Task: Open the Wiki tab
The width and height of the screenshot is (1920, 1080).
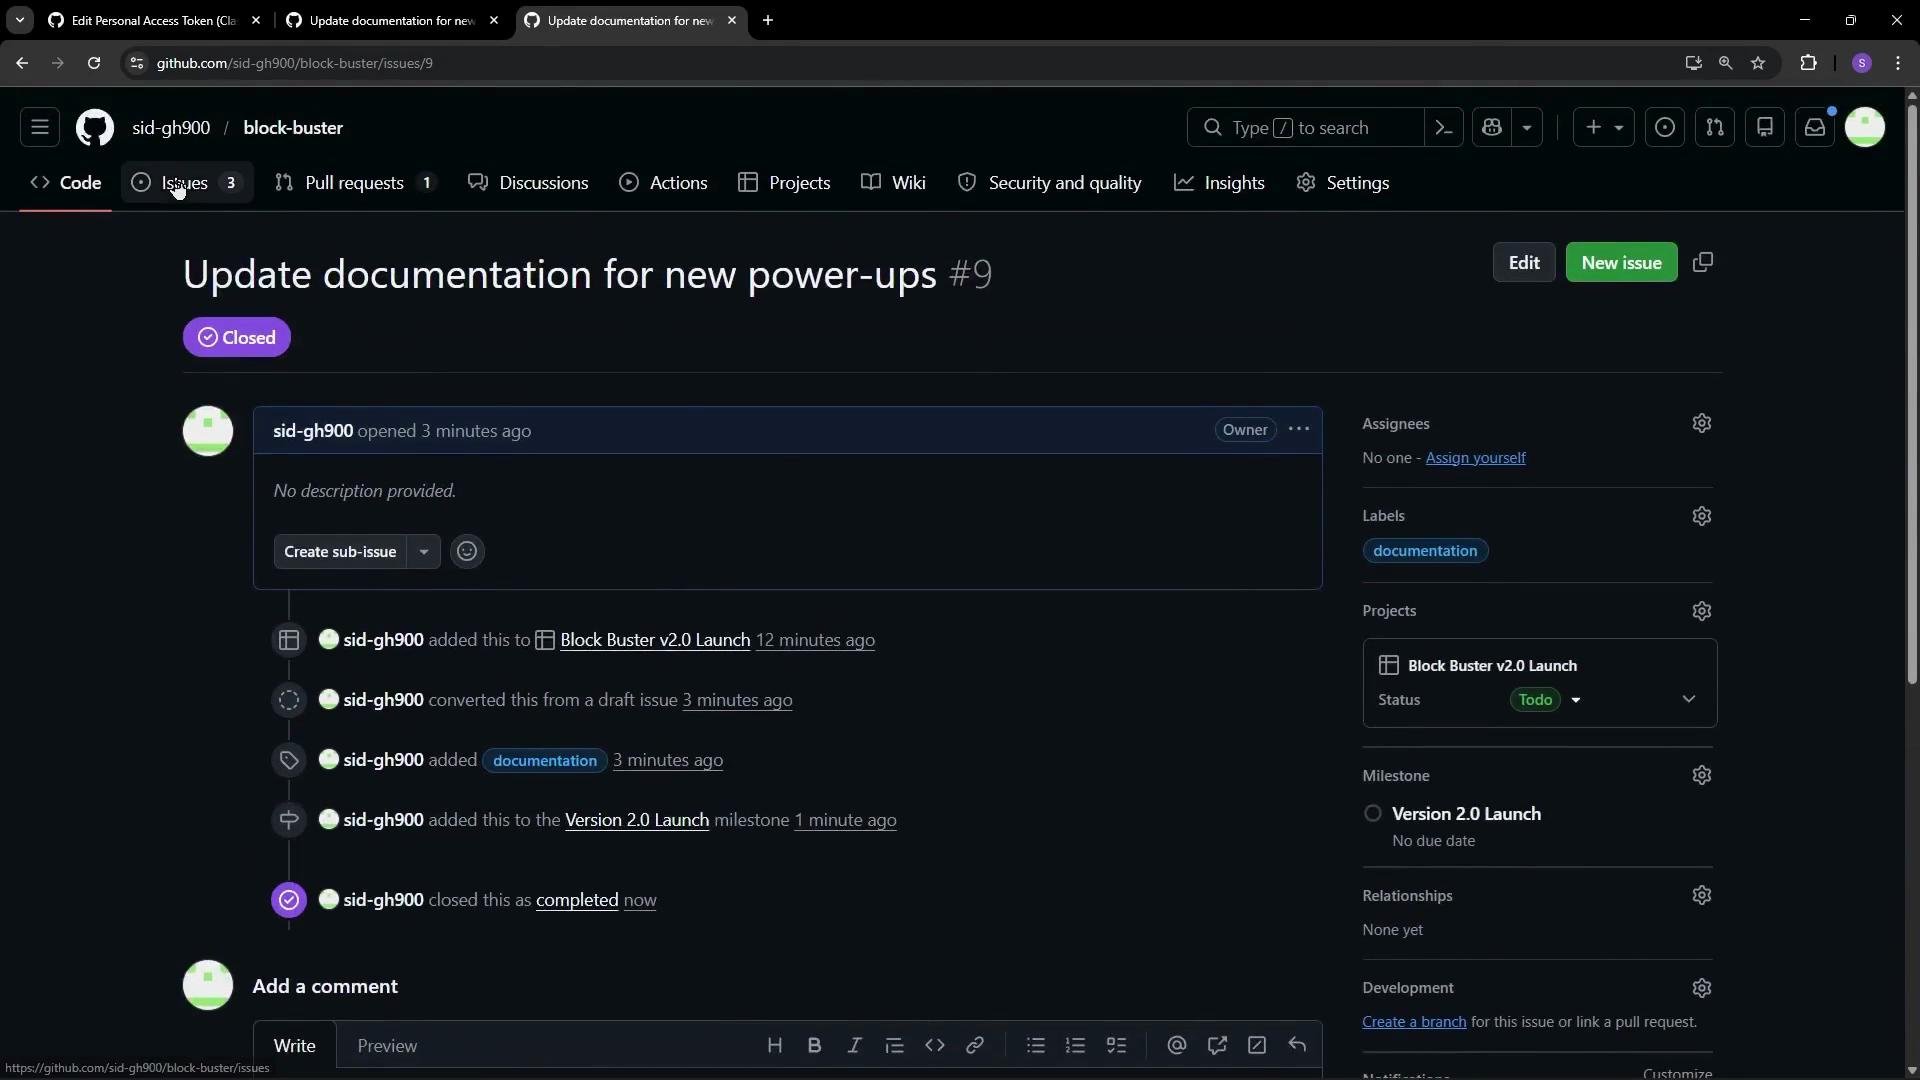Action: click(x=894, y=183)
